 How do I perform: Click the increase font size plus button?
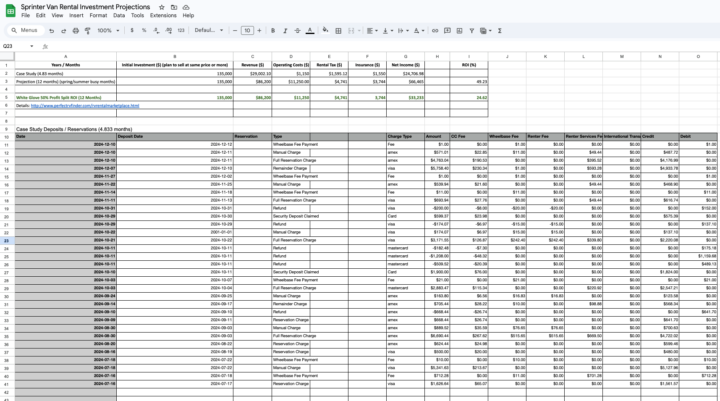click(x=260, y=30)
